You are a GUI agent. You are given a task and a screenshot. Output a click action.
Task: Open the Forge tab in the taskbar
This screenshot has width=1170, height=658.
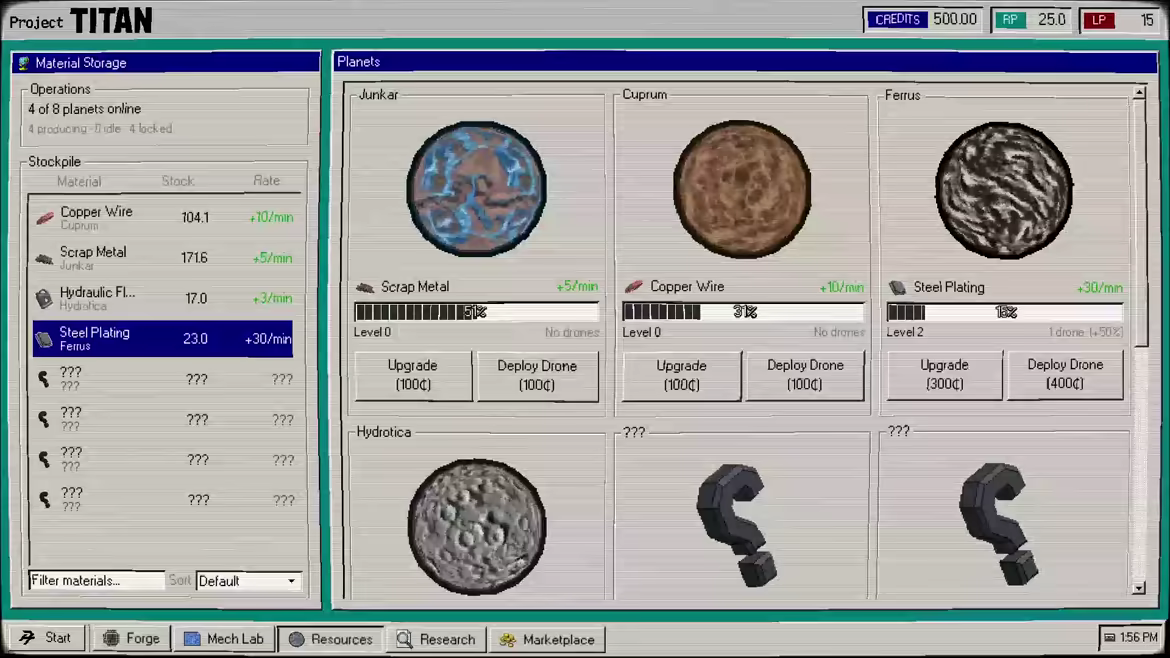point(131,639)
